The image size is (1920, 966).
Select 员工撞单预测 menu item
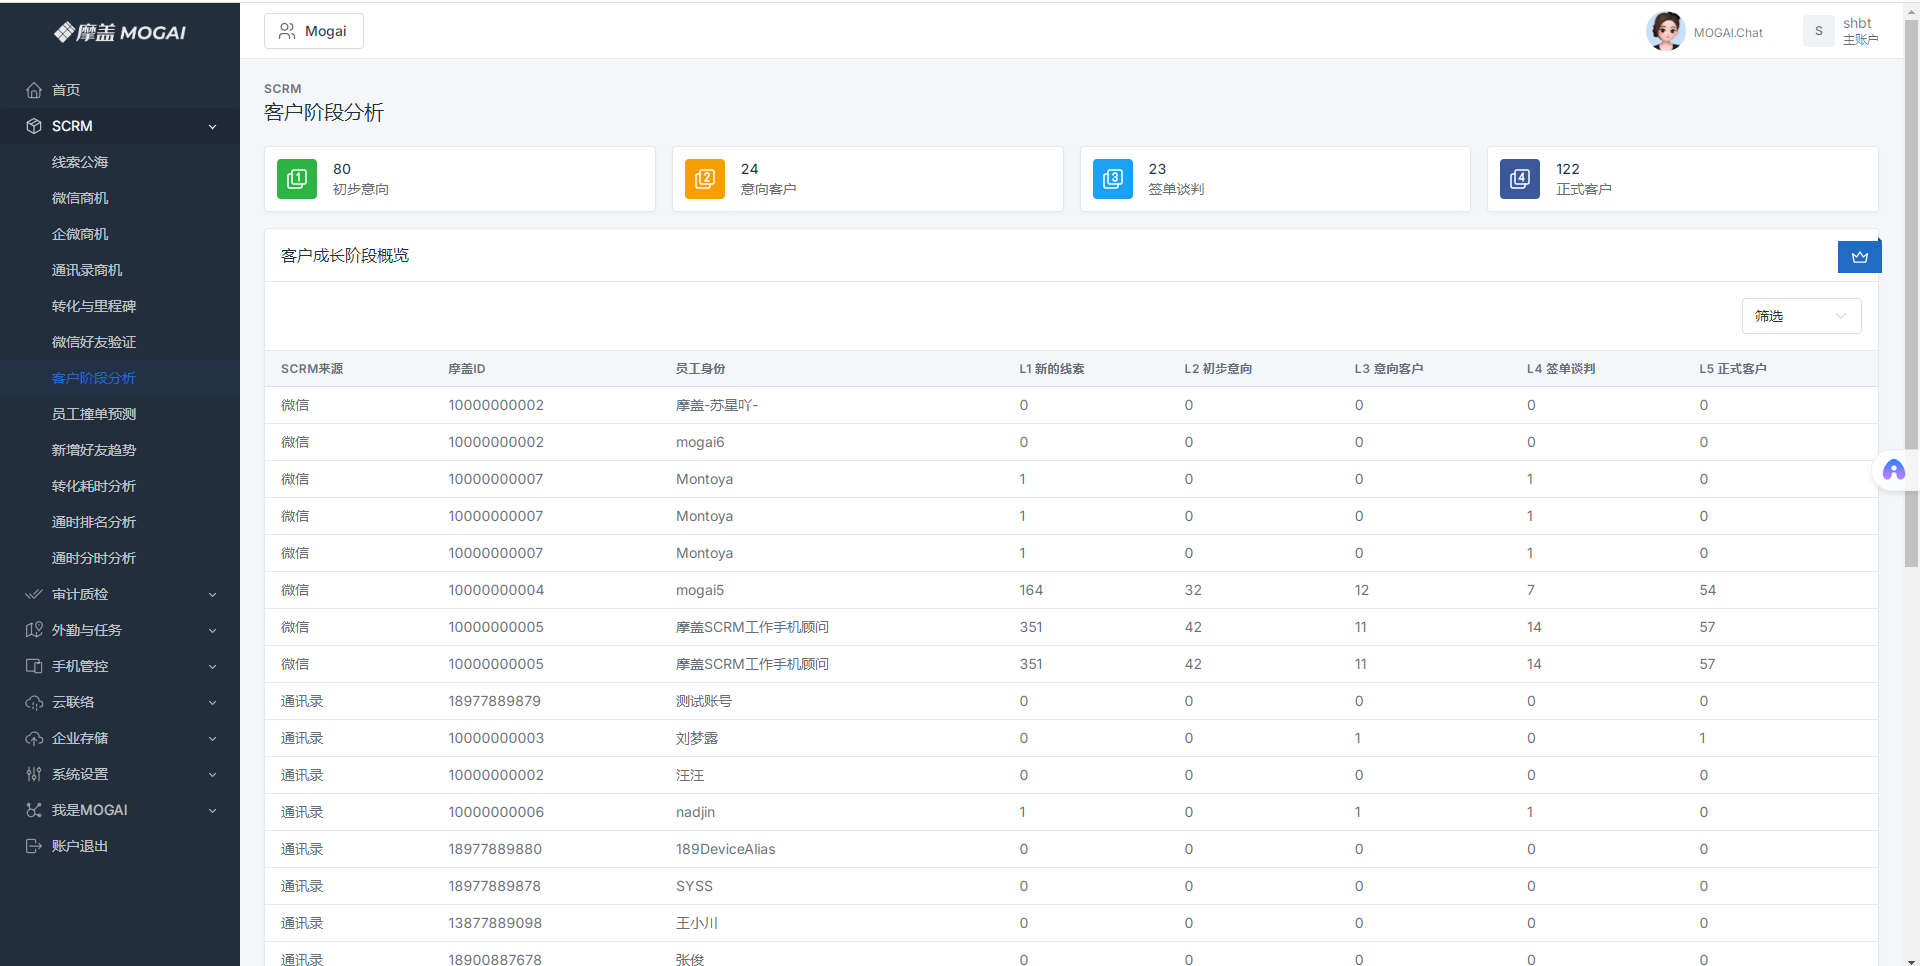(x=94, y=414)
